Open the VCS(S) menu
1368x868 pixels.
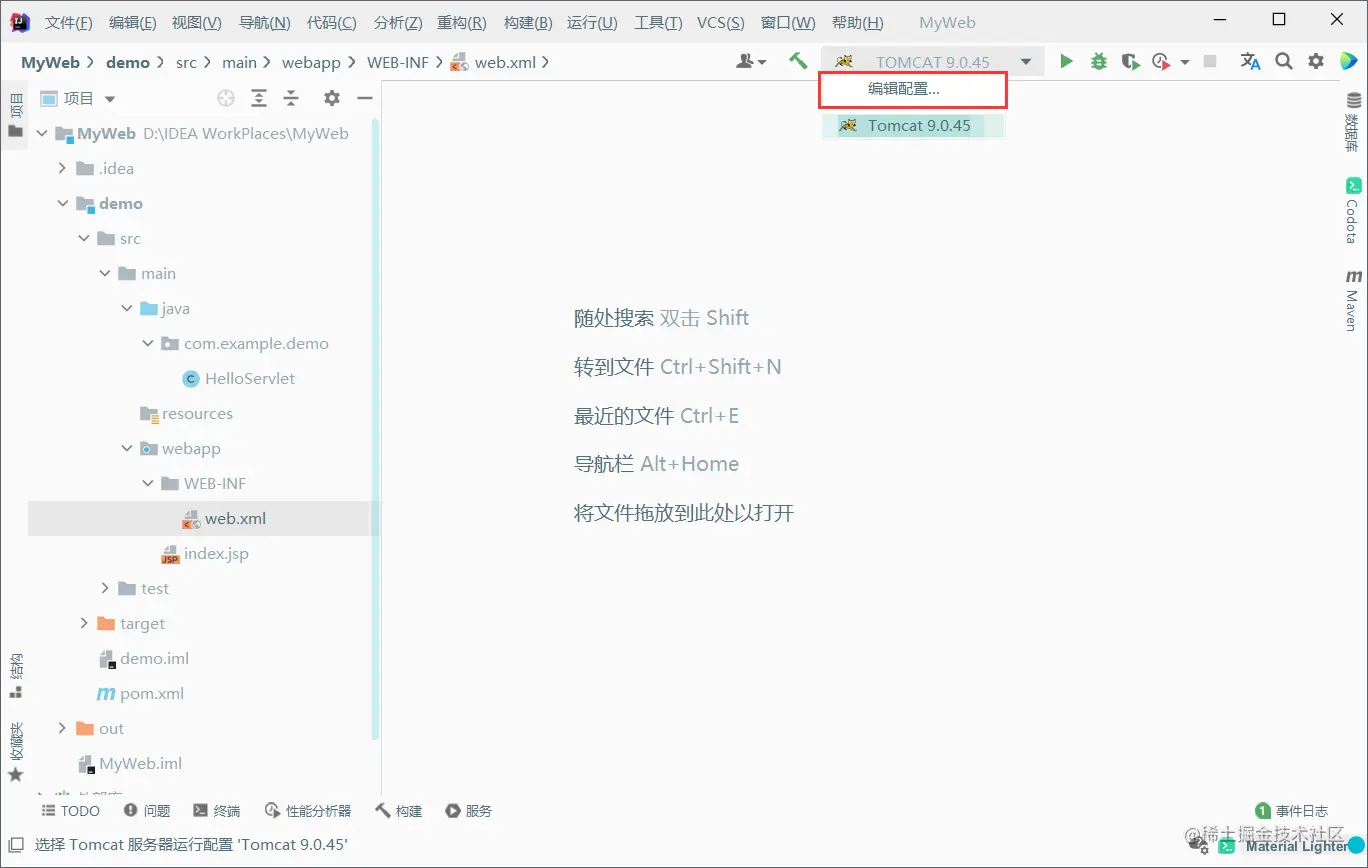click(x=721, y=23)
